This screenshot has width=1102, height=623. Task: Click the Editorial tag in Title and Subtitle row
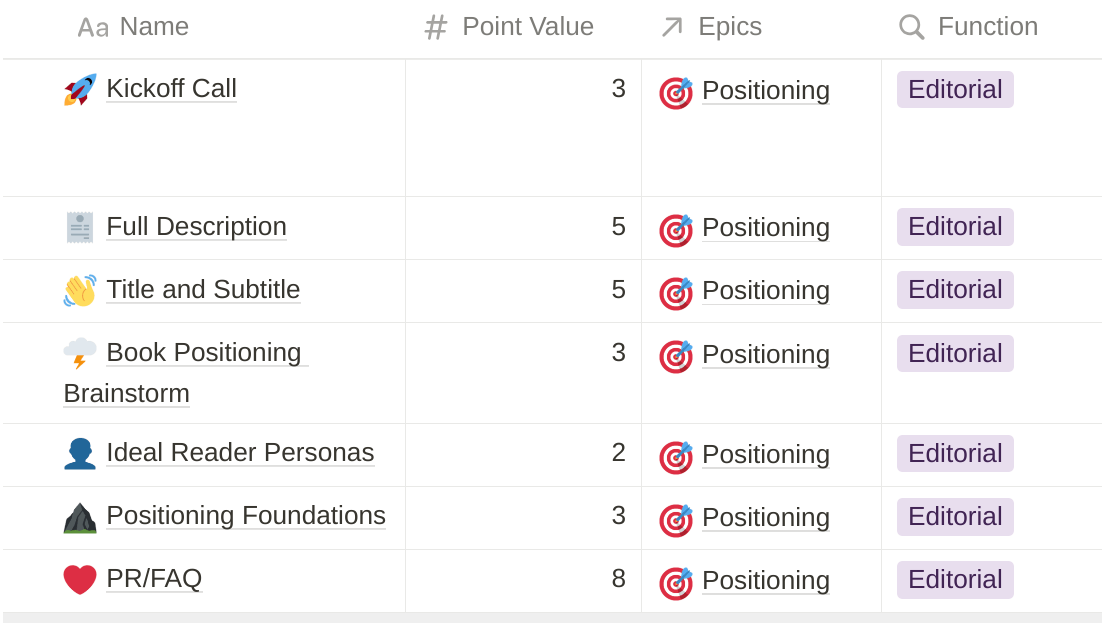955,290
